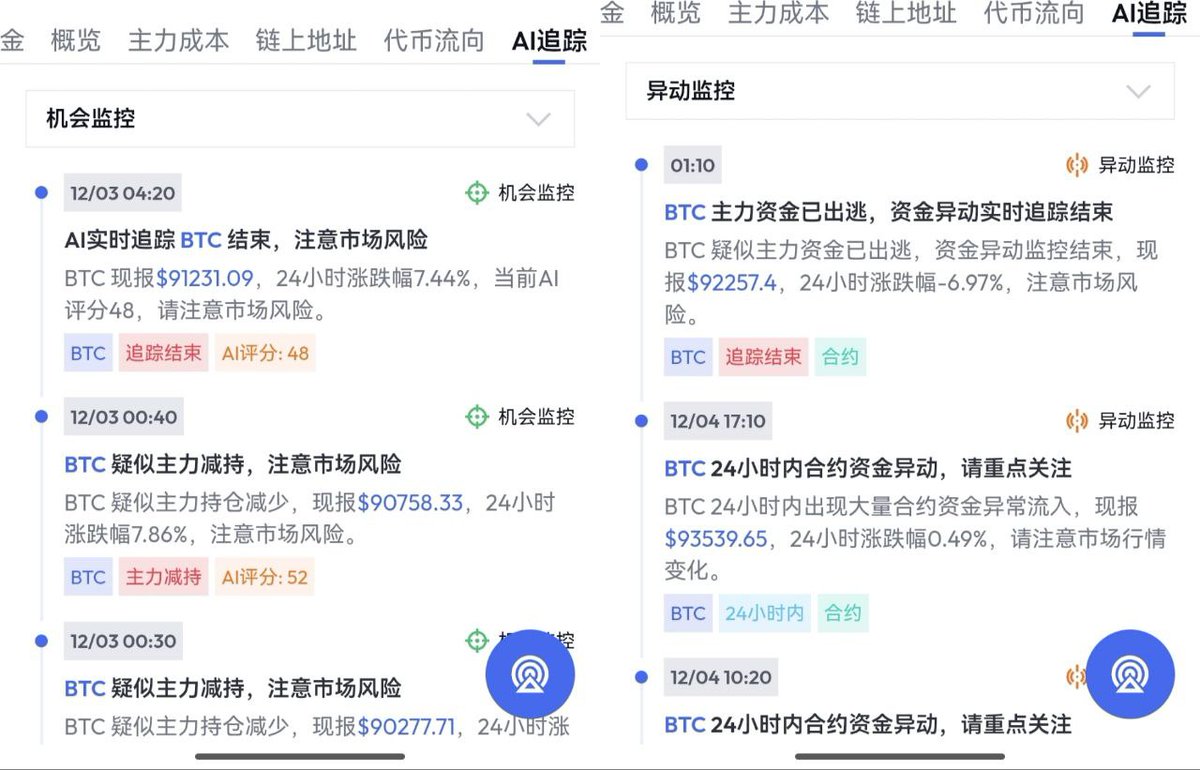
Task: Tap the 12/03 04:20 timestamp label
Action: tap(123, 193)
